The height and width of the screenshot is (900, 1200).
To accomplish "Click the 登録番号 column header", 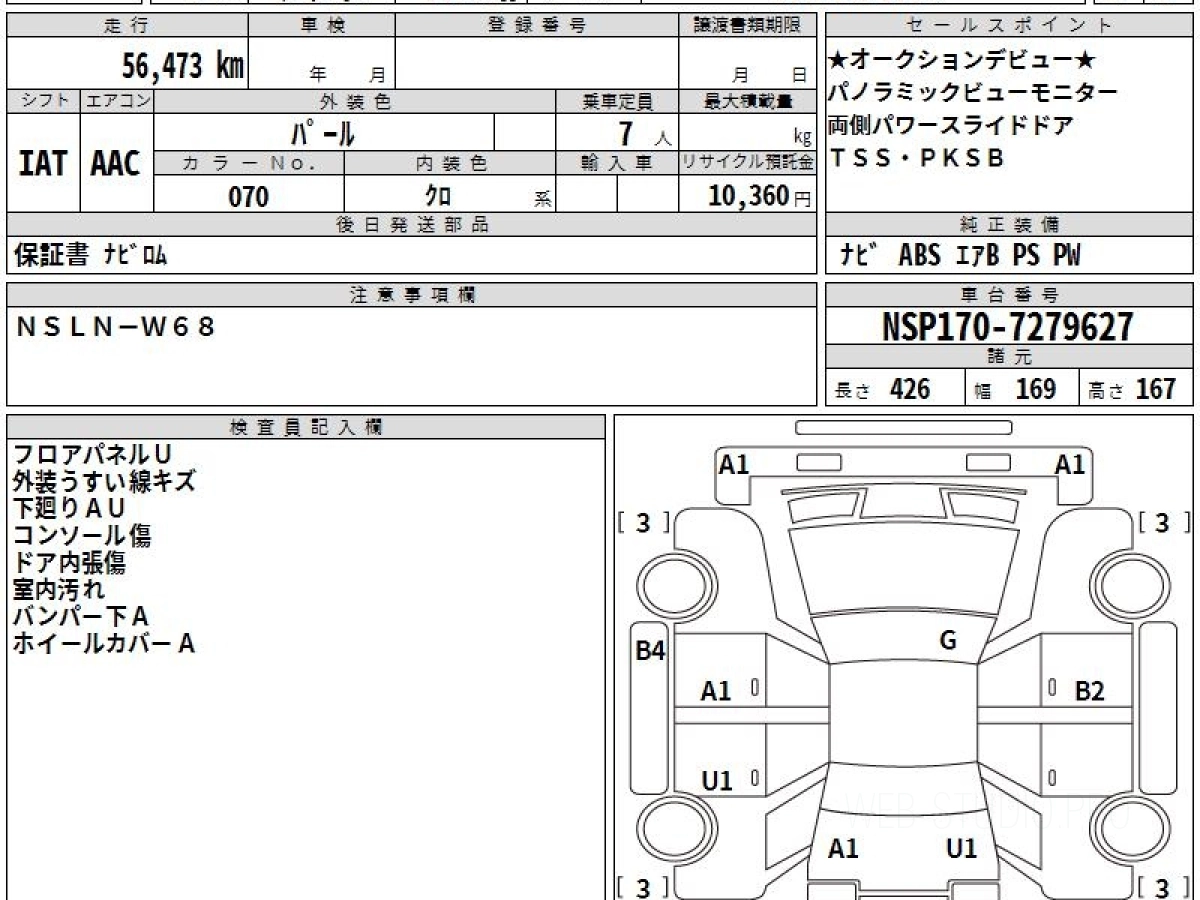I will pyautogui.click(x=538, y=26).
